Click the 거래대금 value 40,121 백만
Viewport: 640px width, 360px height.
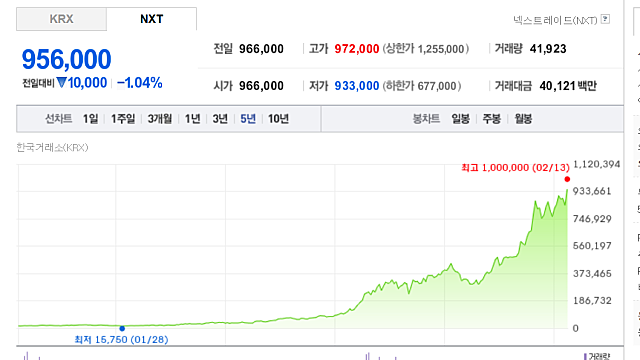[x=568, y=86]
